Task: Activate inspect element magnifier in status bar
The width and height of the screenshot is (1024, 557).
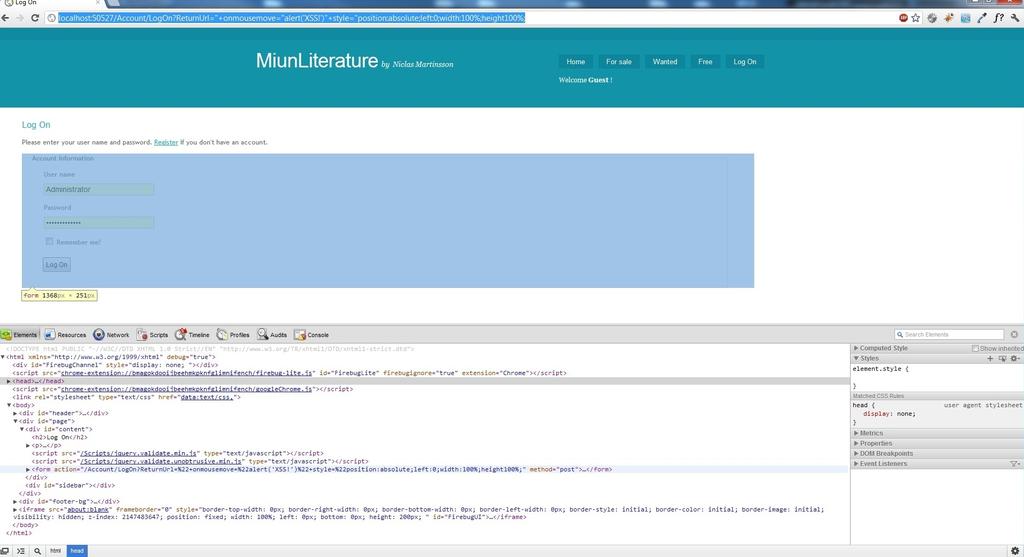Action: pyautogui.click(x=37, y=551)
